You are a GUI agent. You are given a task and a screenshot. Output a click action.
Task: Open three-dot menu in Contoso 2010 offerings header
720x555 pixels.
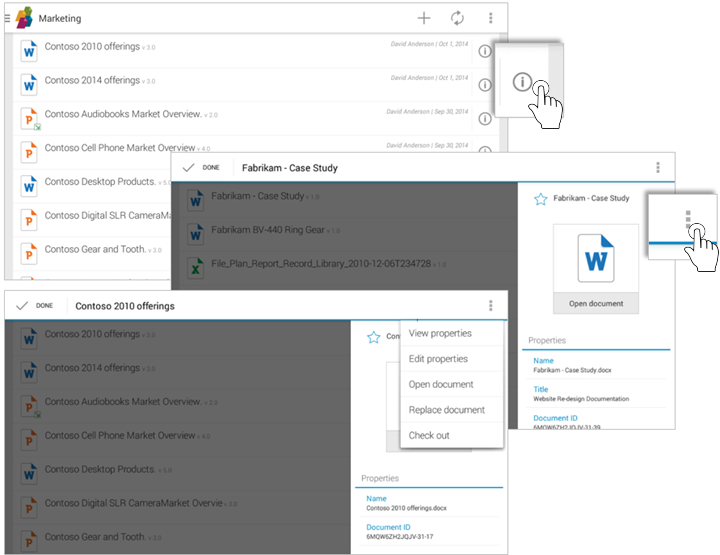click(x=490, y=306)
